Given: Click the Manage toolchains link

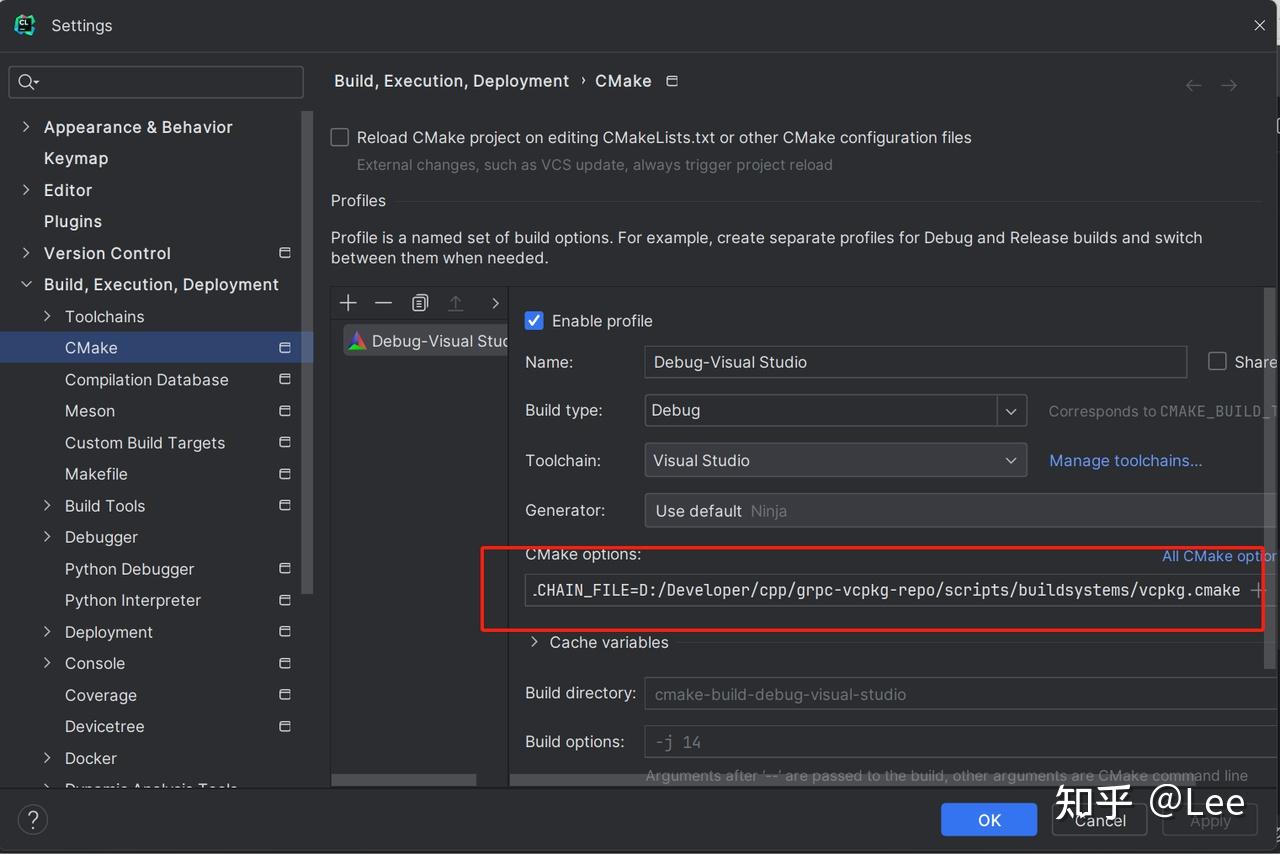Looking at the screenshot, I should coord(1125,461).
